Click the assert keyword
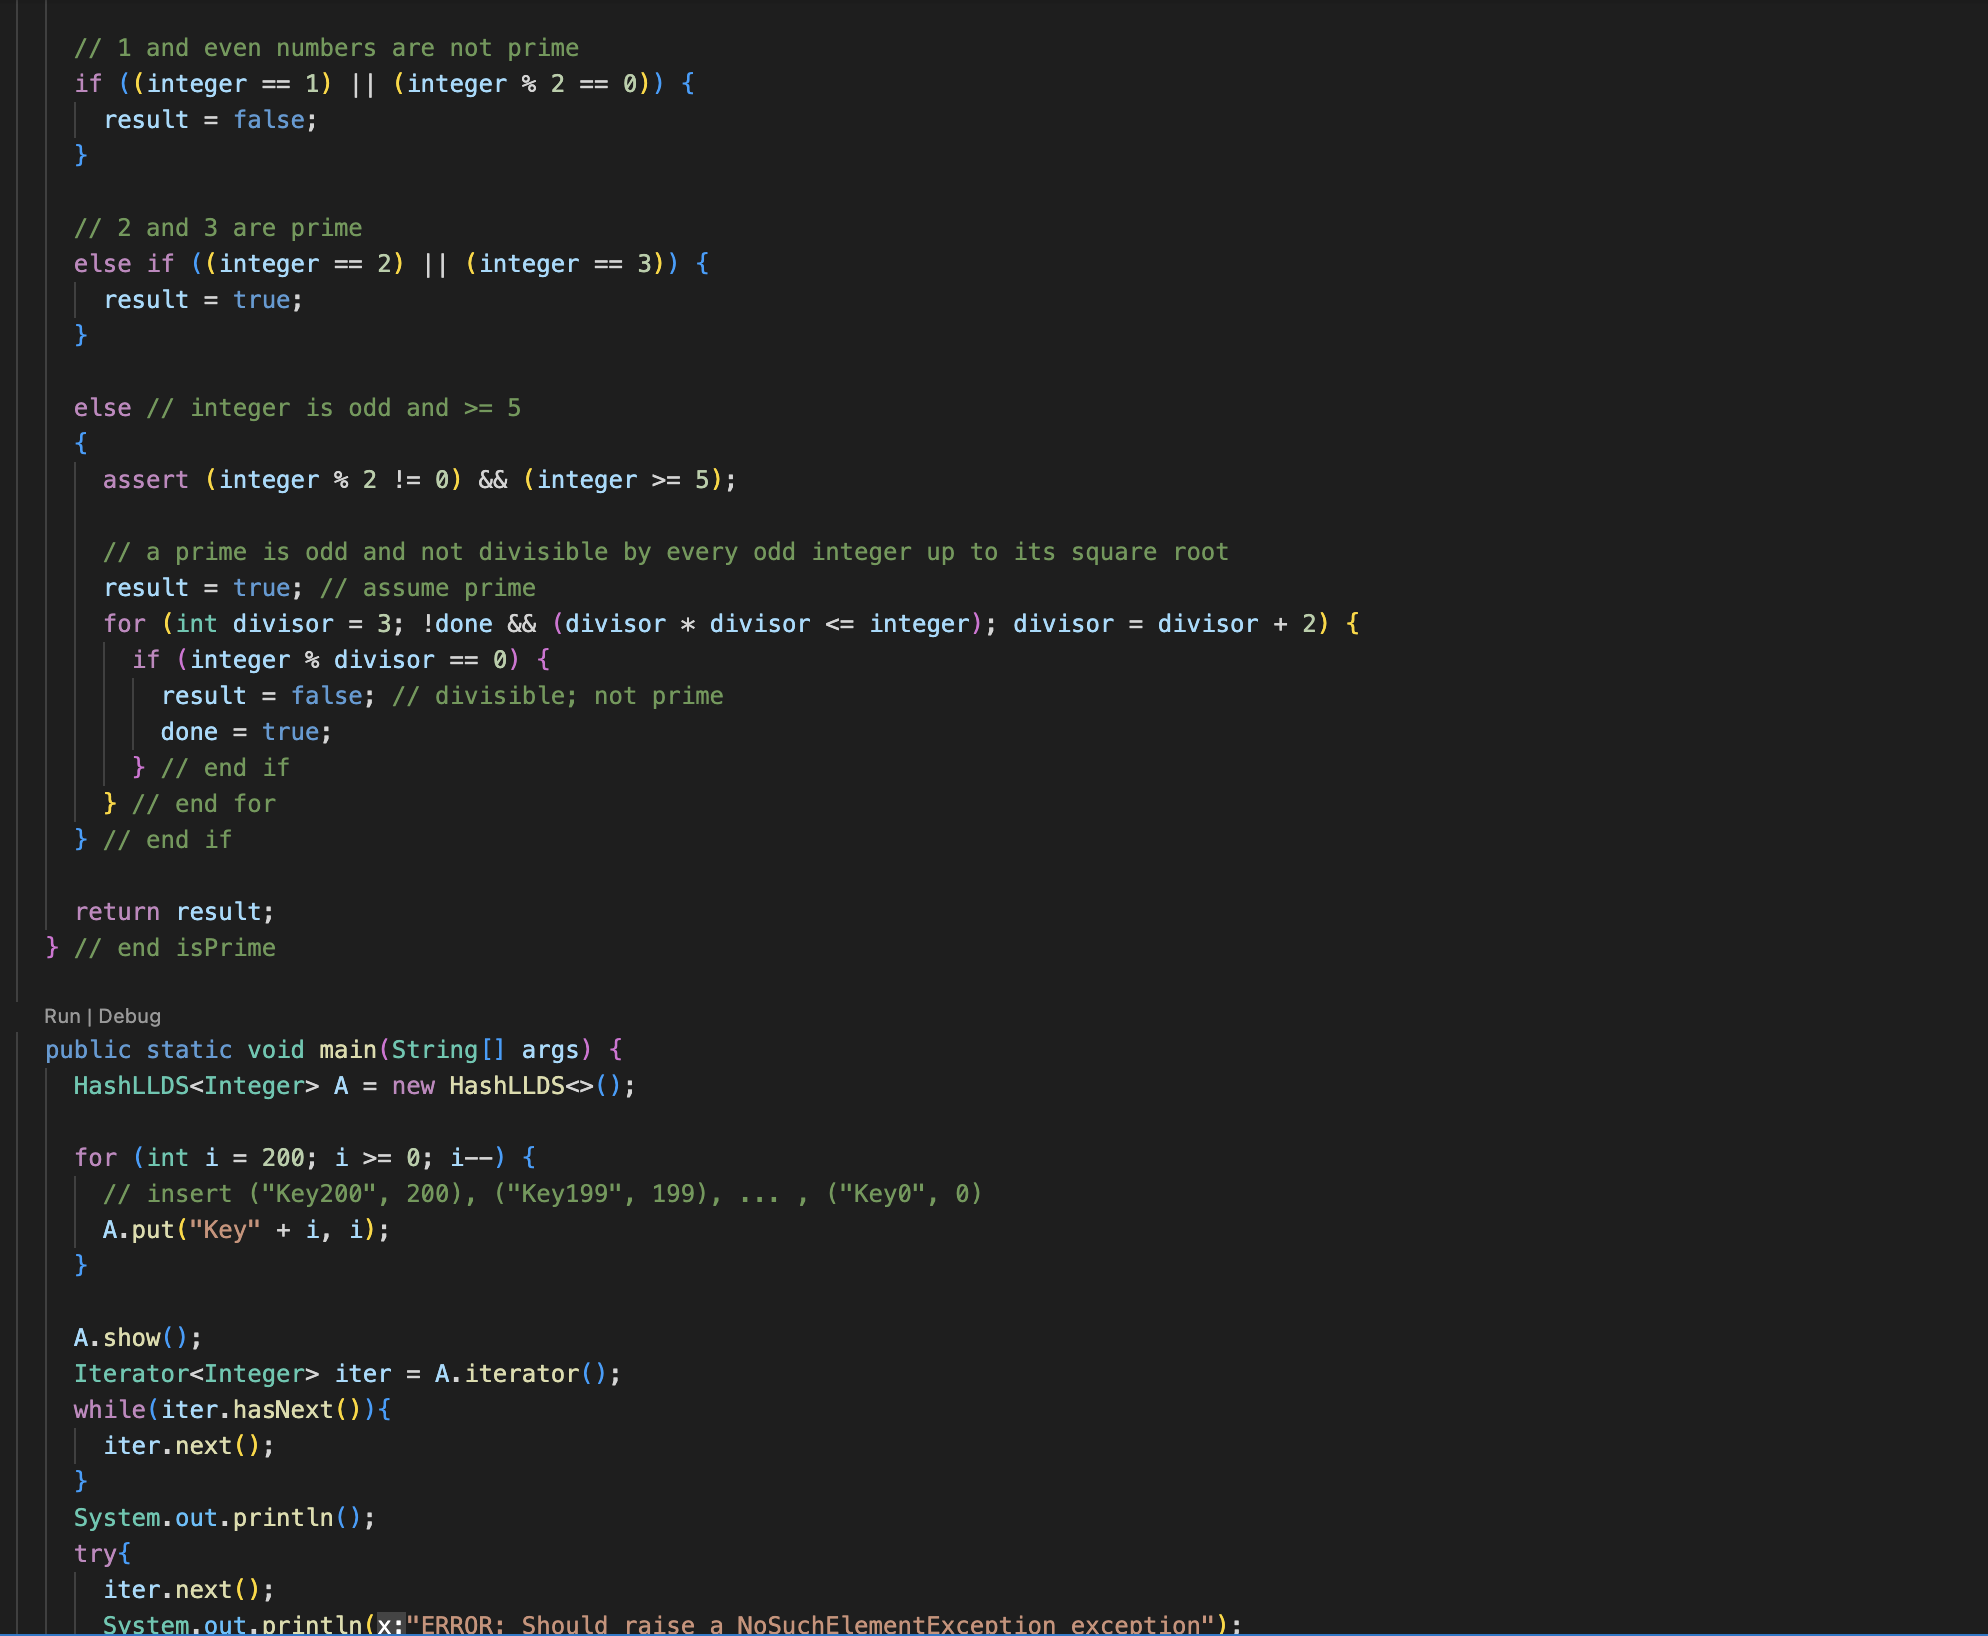Screen dimensions: 1988x1636 coord(145,480)
